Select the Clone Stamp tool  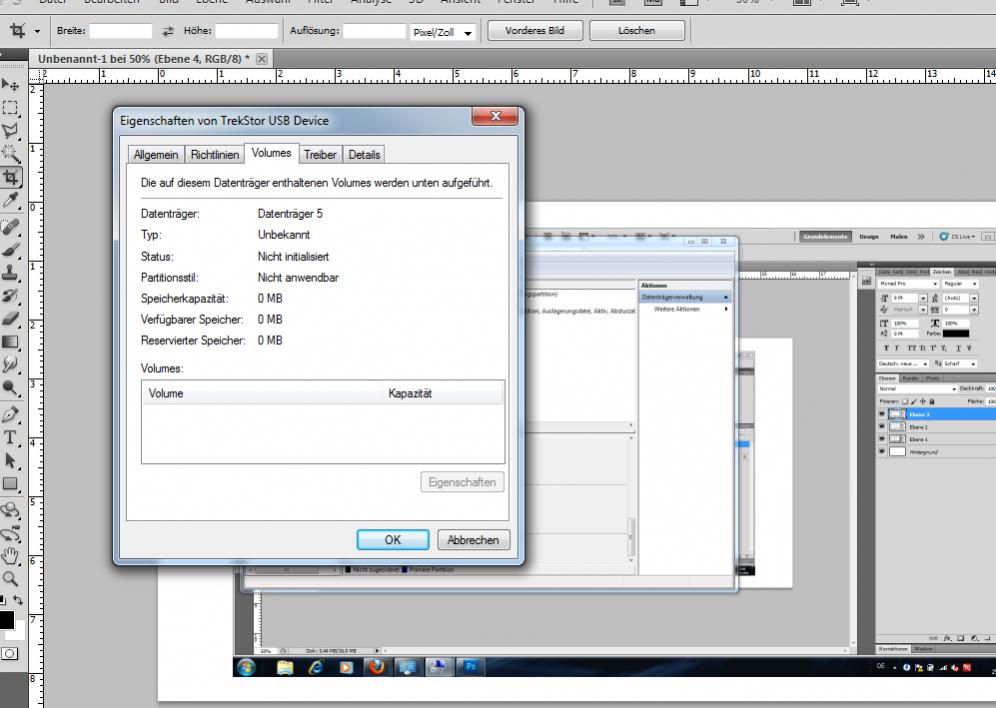pos(10,272)
